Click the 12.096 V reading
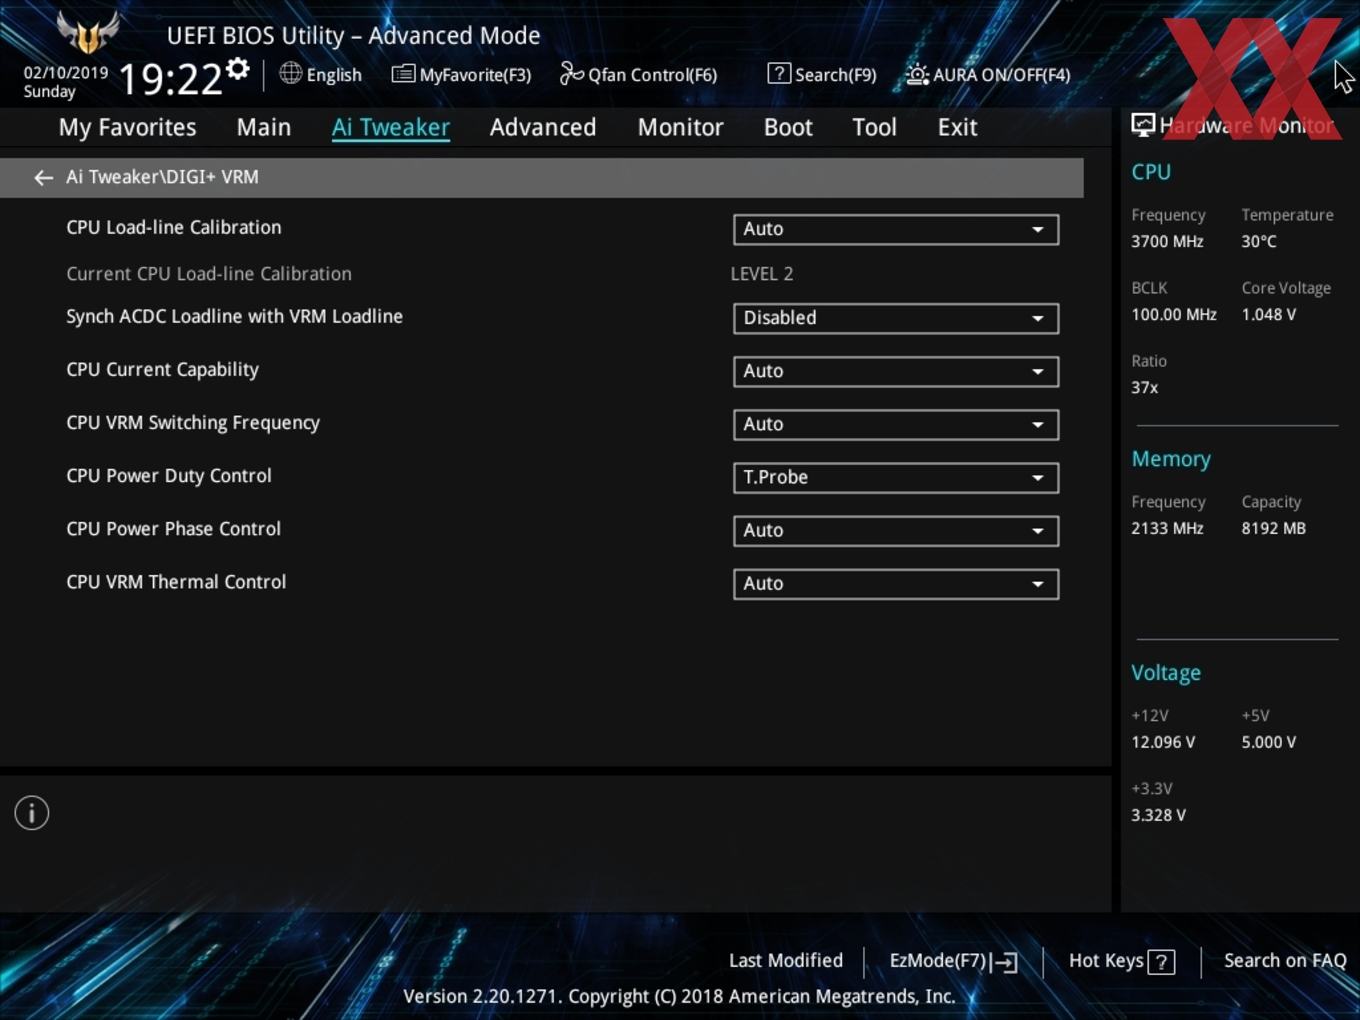 tap(1163, 742)
